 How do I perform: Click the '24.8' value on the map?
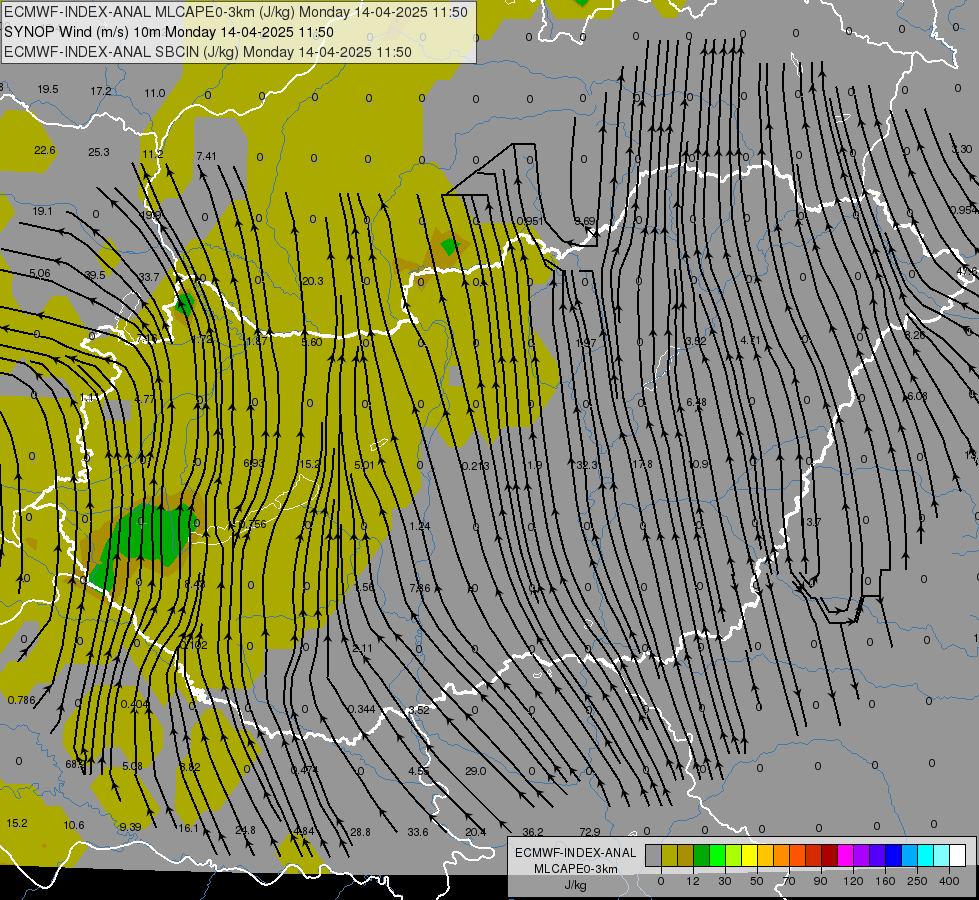pos(245,830)
